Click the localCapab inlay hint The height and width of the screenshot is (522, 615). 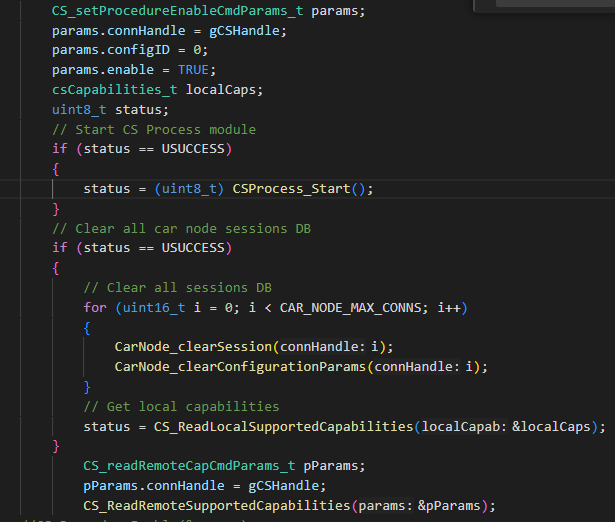pos(464,427)
